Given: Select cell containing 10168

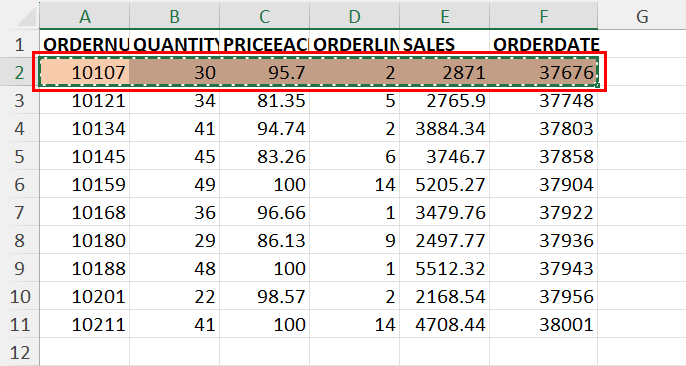Looking at the screenshot, I should coord(84,212).
